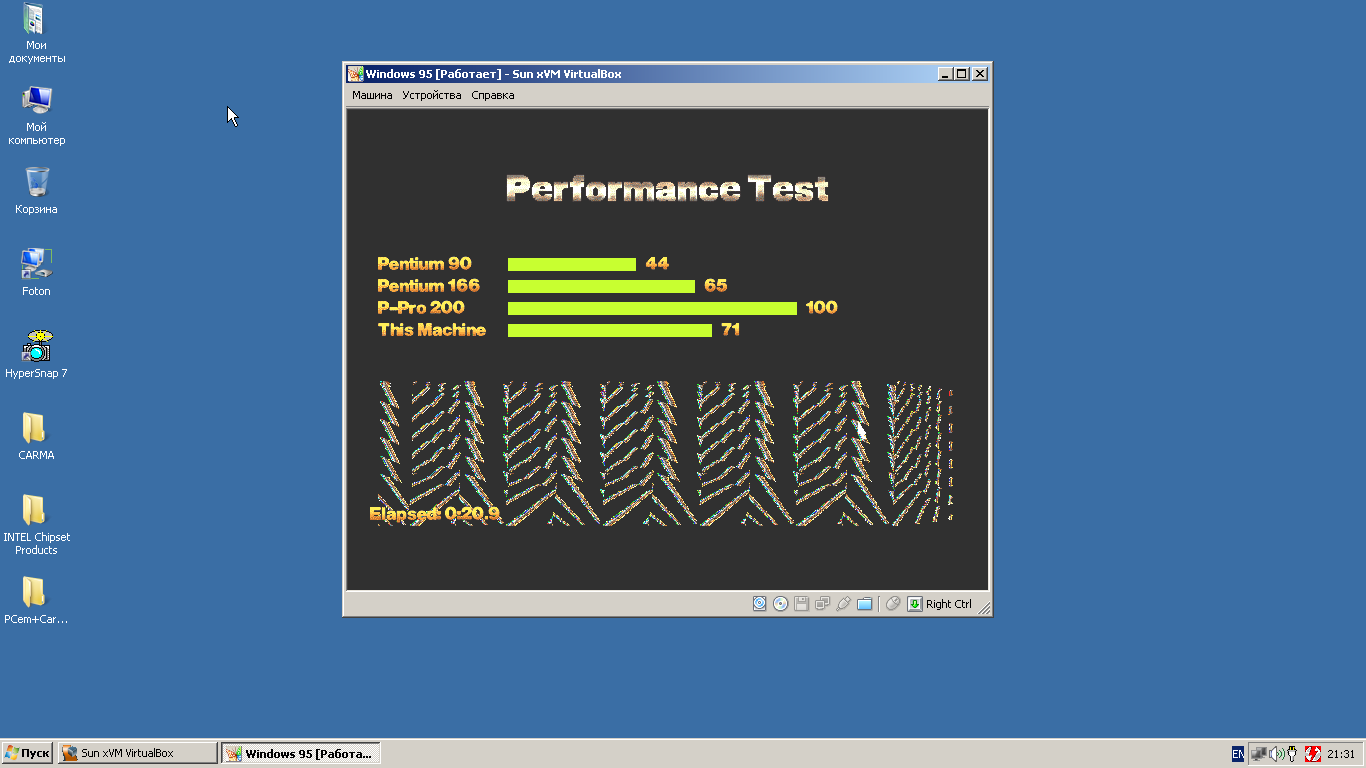Open the Пуск start button
This screenshot has width=1366, height=768.
(27, 753)
